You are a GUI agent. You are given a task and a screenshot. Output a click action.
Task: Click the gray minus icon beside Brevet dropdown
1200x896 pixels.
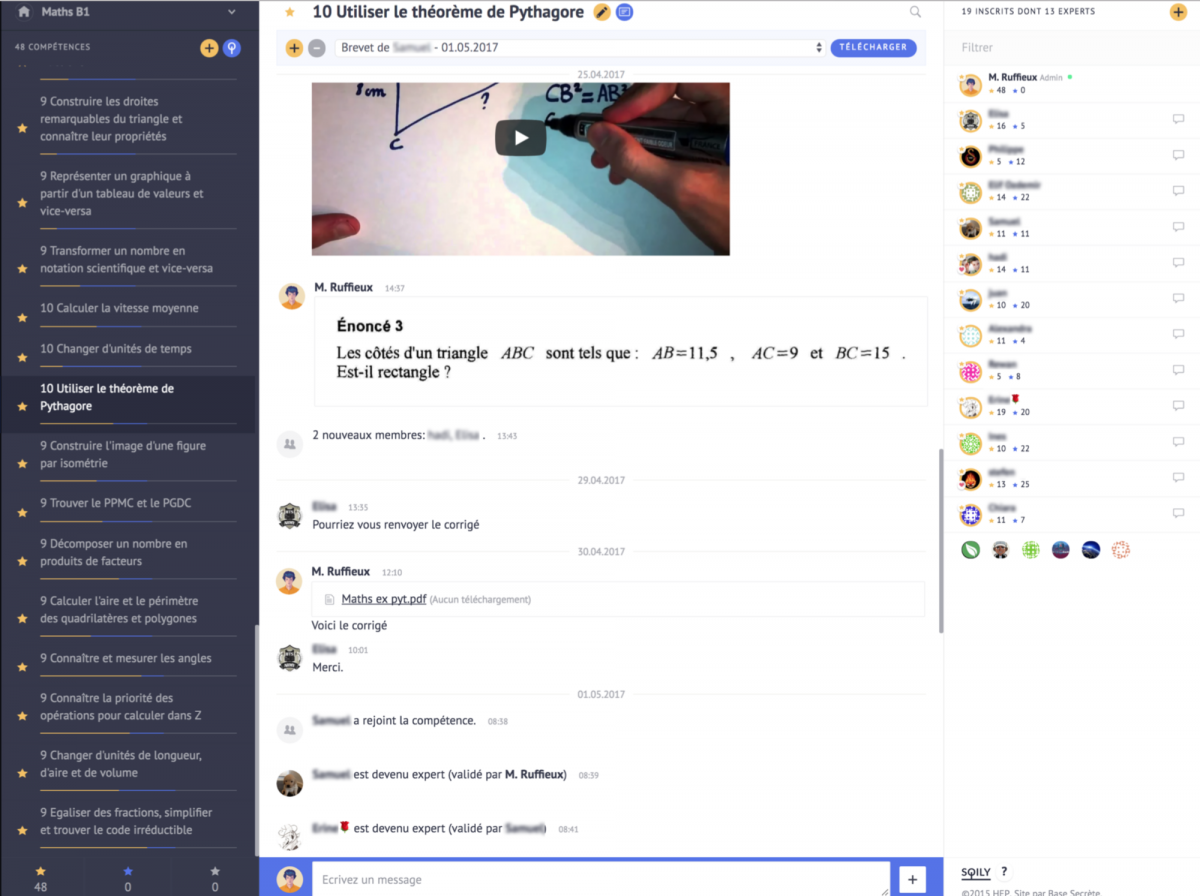coord(317,48)
